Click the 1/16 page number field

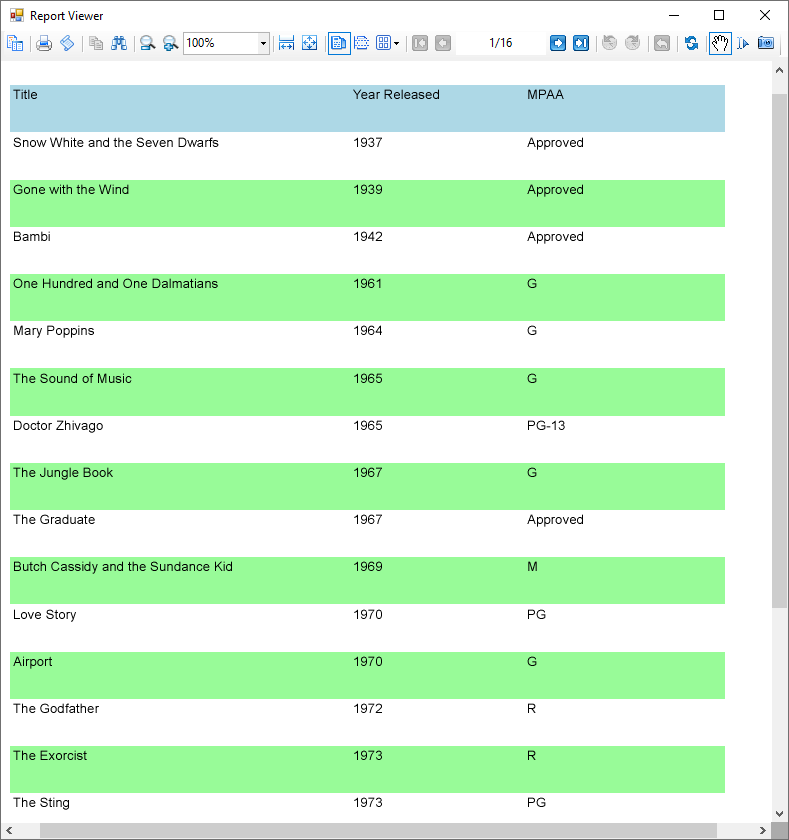pos(501,43)
